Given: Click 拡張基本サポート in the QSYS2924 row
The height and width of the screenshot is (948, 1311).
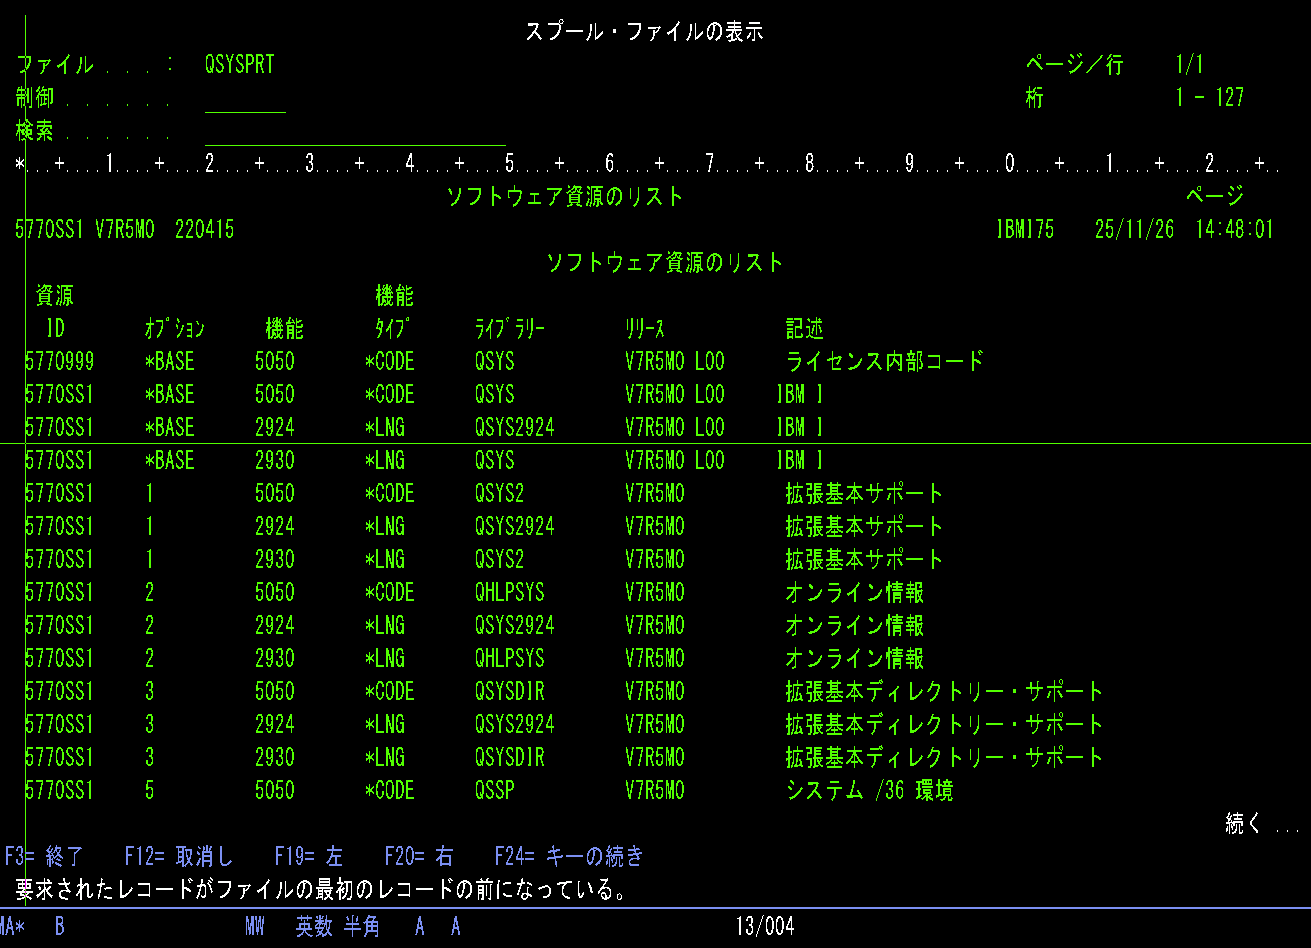Looking at the screenshot, I should click(x=865, y=527).
